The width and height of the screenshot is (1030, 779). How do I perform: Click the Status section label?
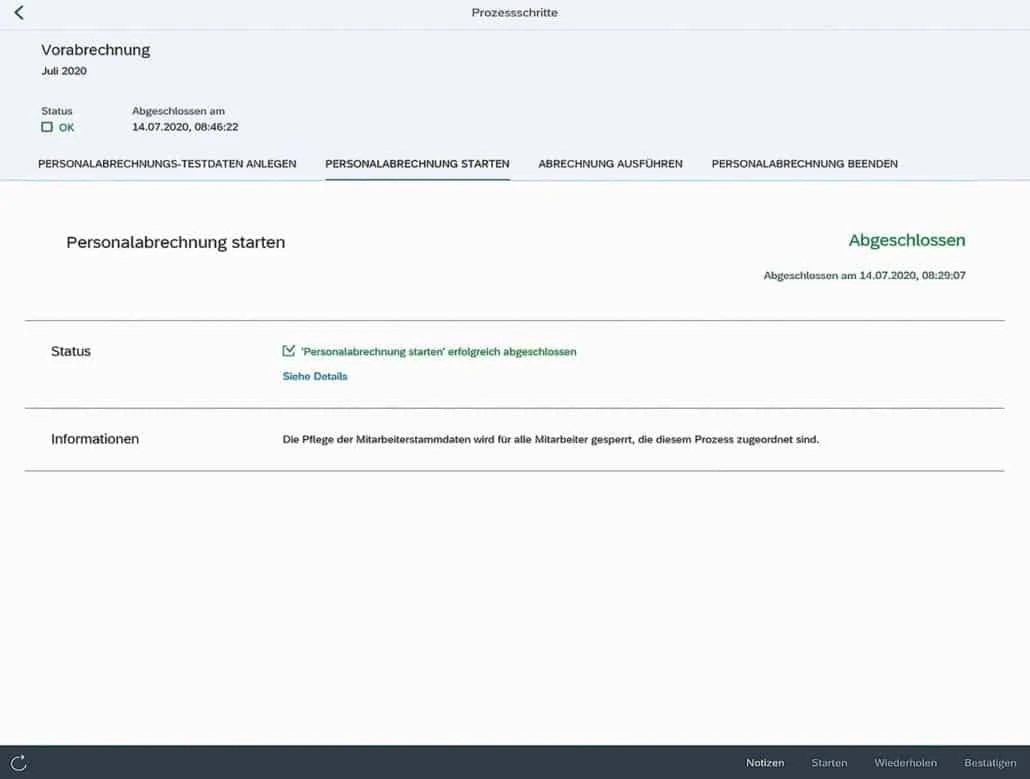pos(70,351)
